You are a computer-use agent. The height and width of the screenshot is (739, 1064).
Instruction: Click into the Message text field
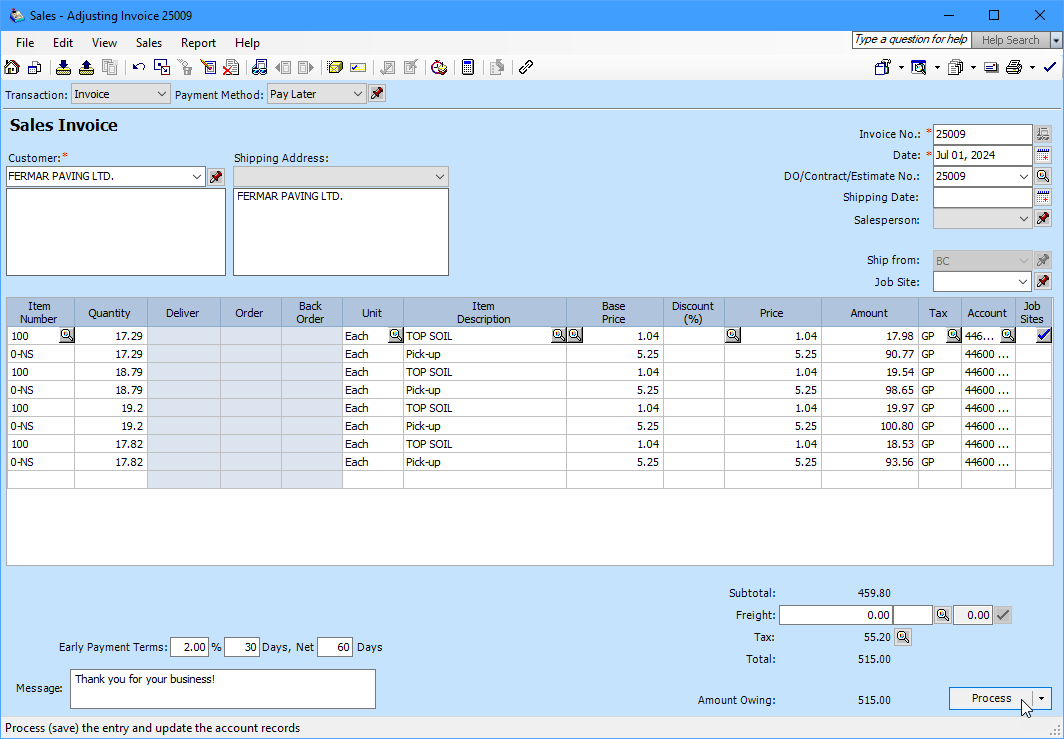pos(222,689)
